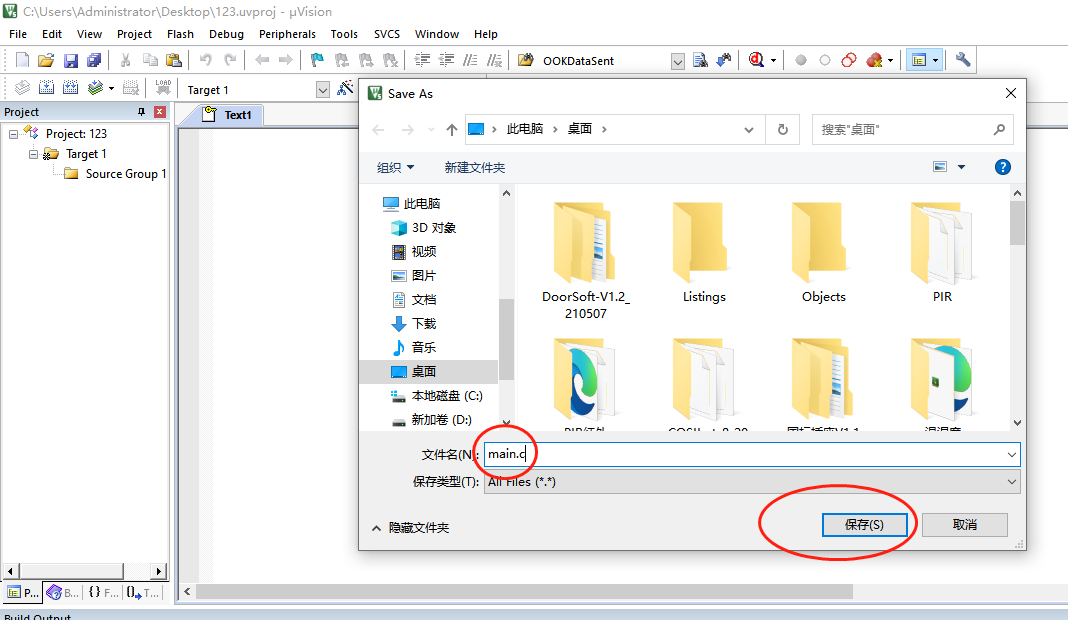
Task: Open the Target 1 selection dropdown
Action: (322, 89)
